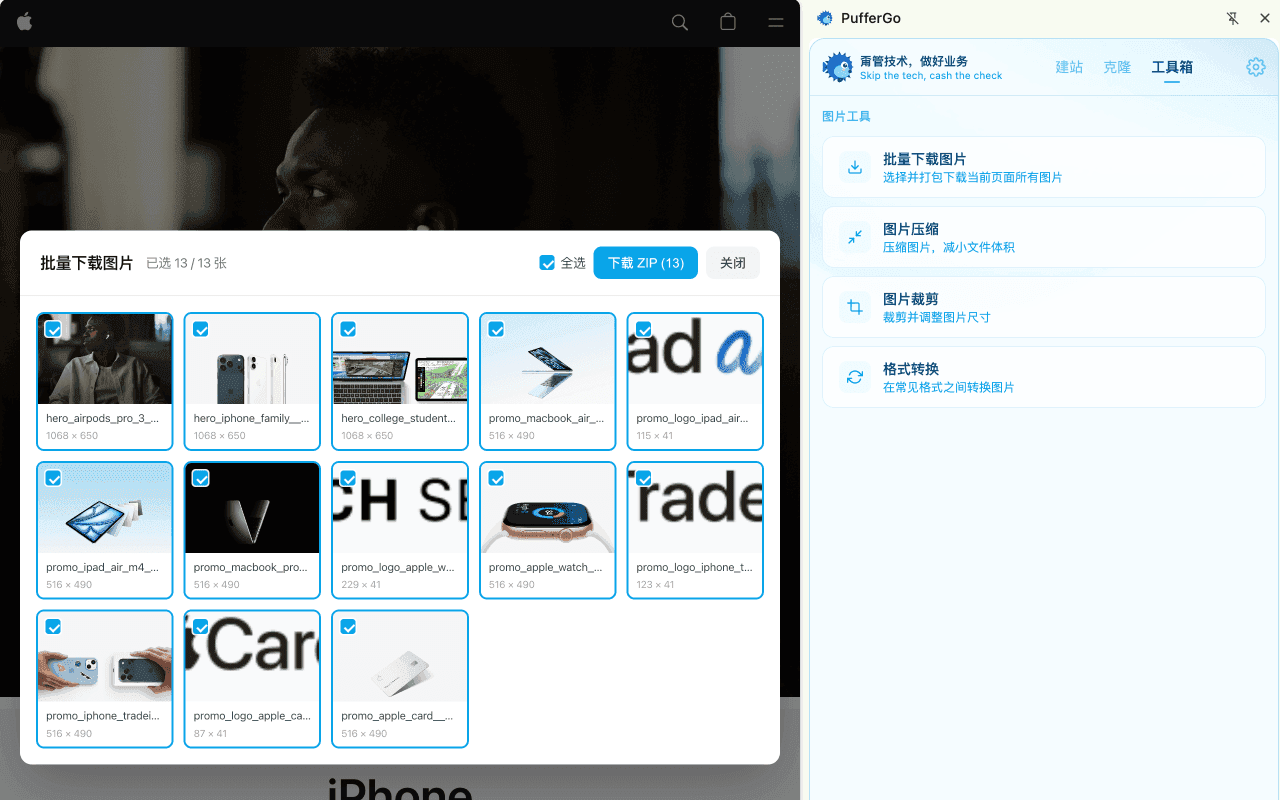This screenshot has height=800, width=1280.
Task: Uncheck the promo_macbook_air image checkbox
Action: (x=496, y=329)
